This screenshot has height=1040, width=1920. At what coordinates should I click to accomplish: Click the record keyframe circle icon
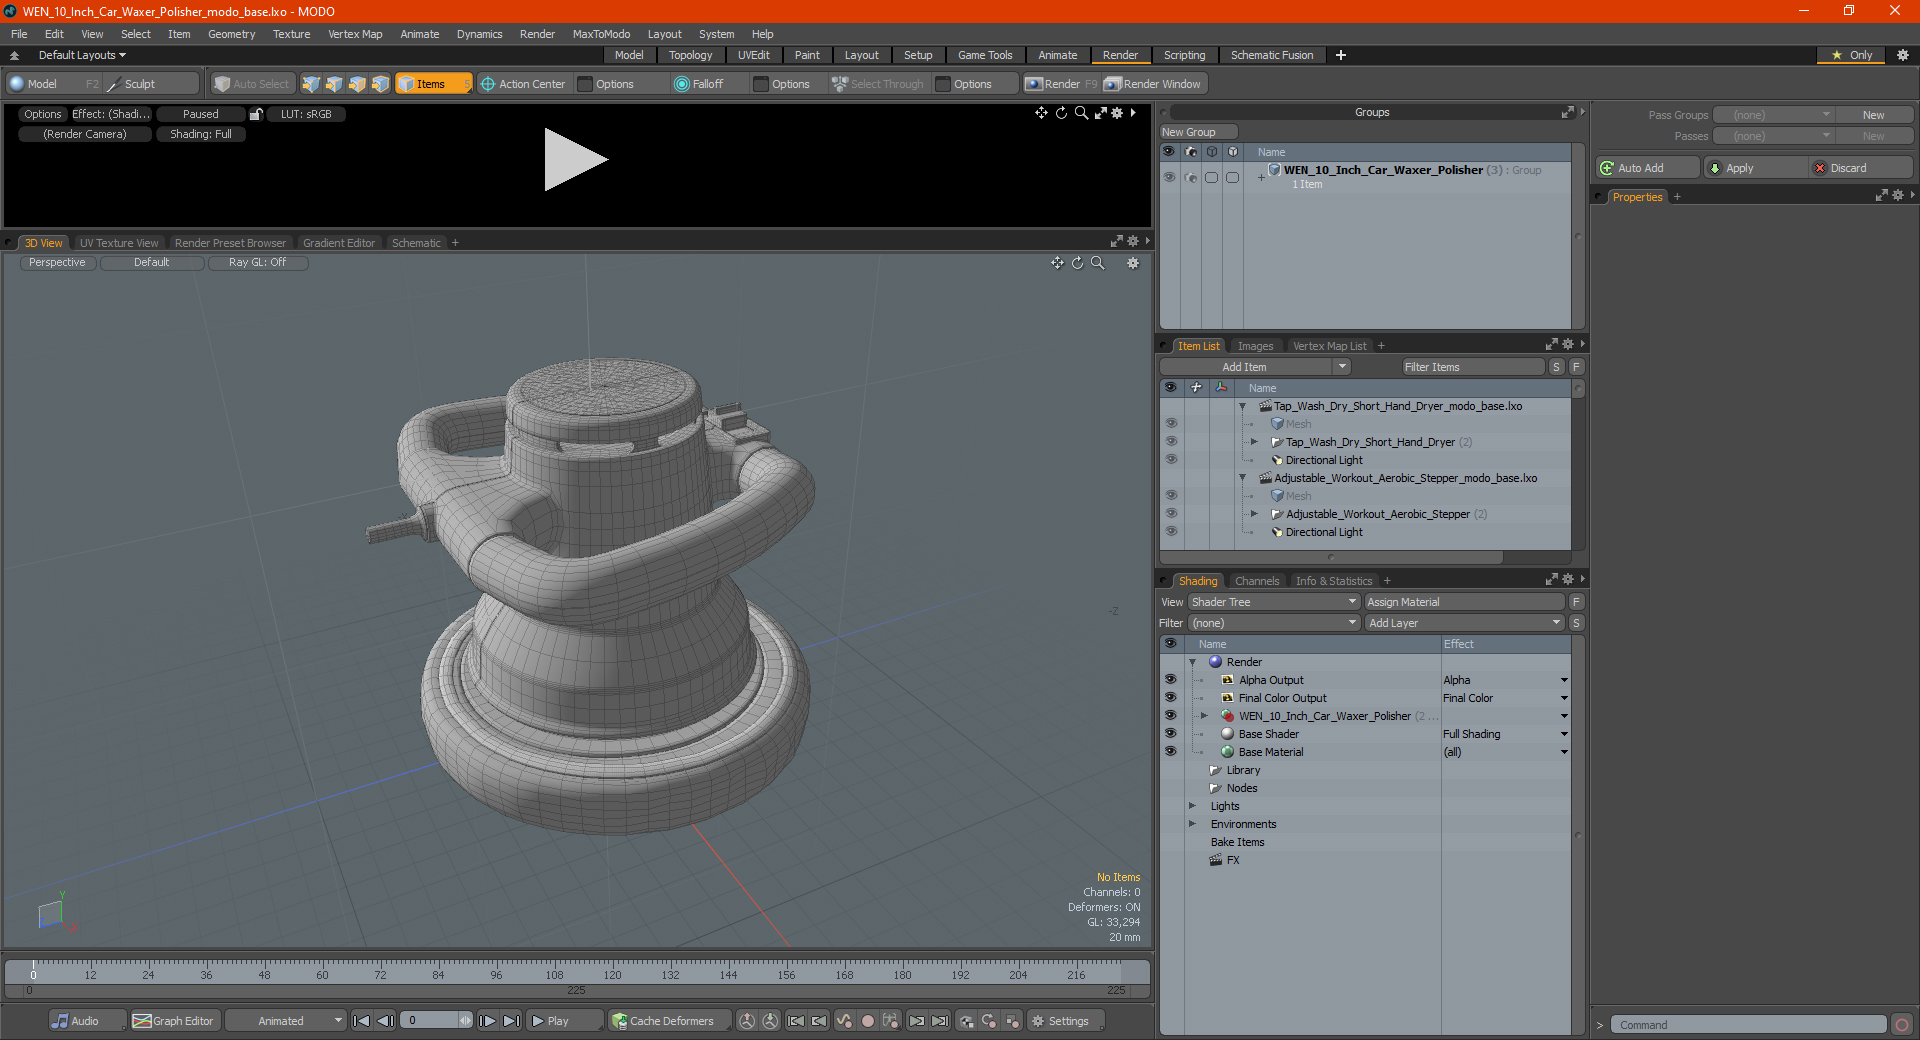tap(868, 1021)
